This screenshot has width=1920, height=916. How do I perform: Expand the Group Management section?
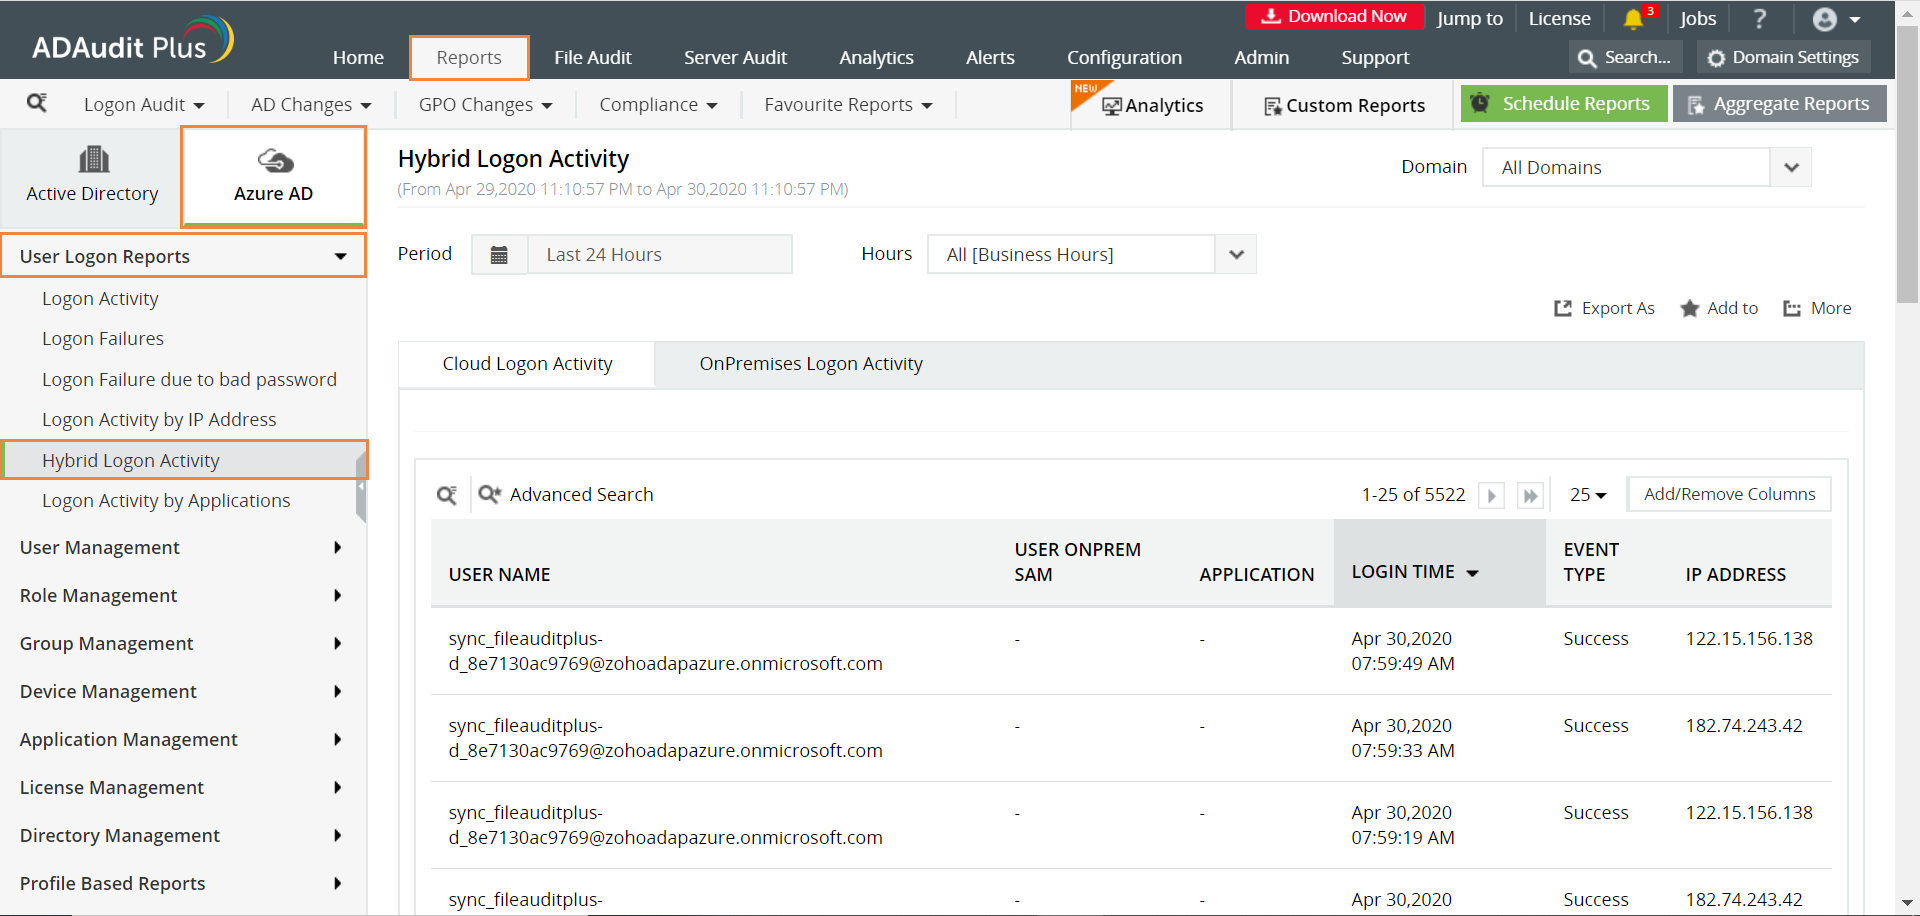(x=184, y=644)
